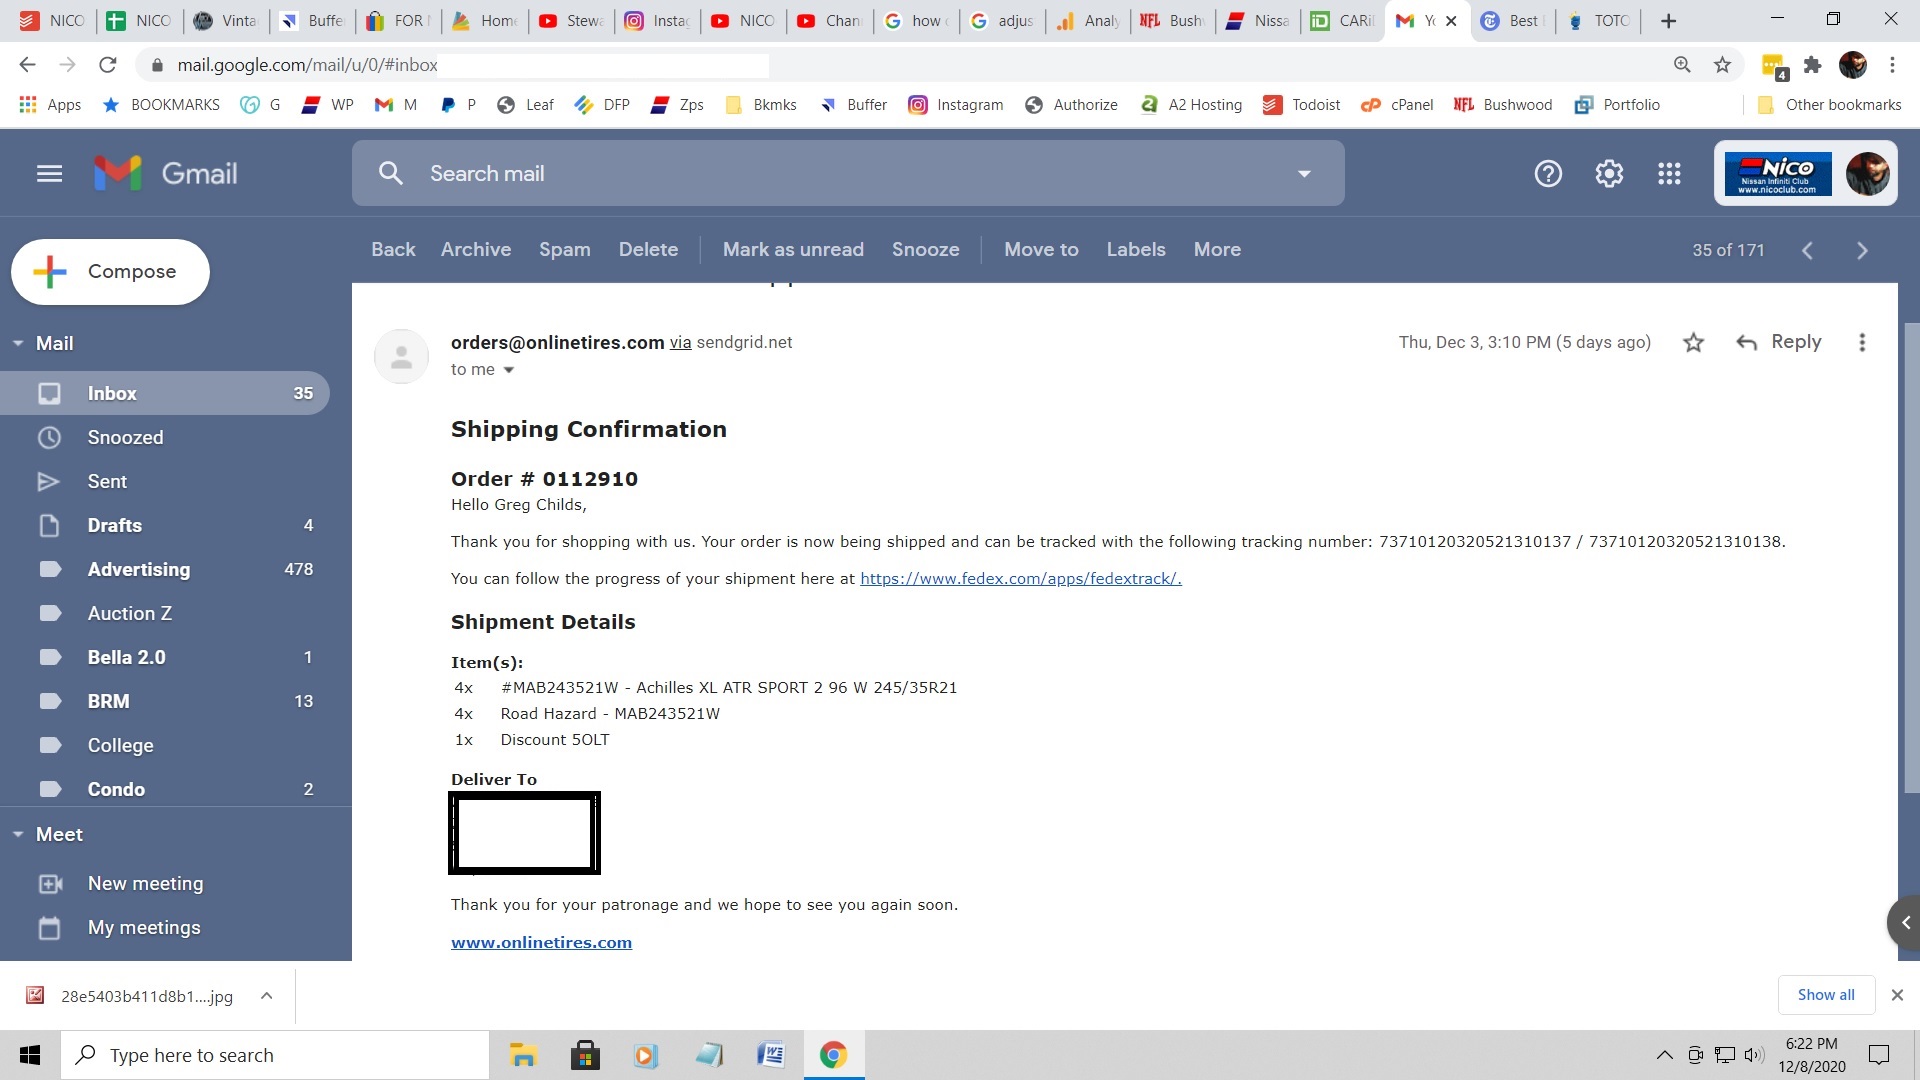1920x1080 pixels.
Task: Open the Bella 2.0 label
Action: tap(165, 657)
